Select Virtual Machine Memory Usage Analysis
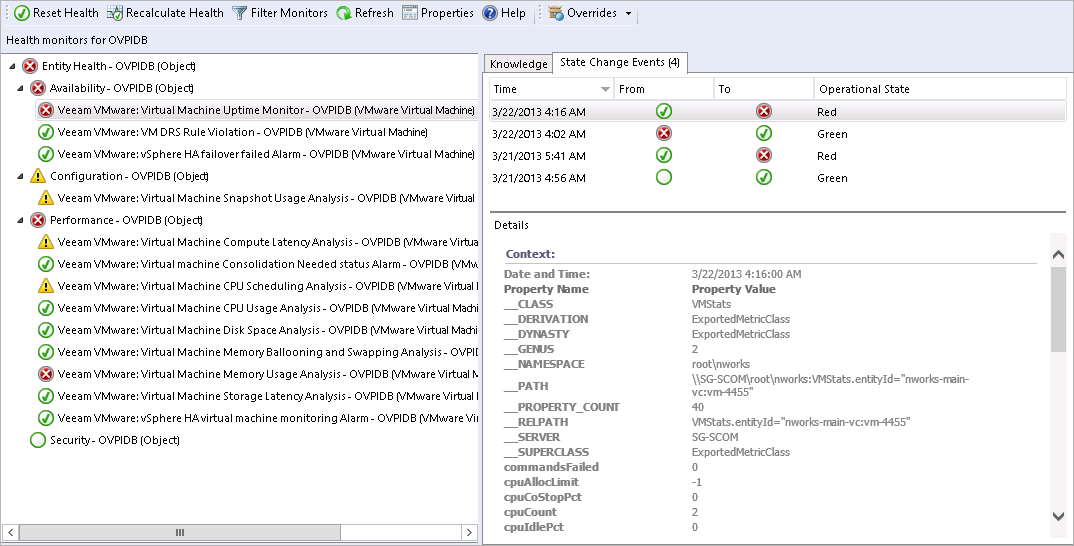Viewport: 1074px width, 546px height. pyautogui.click(x=268, y=374)
